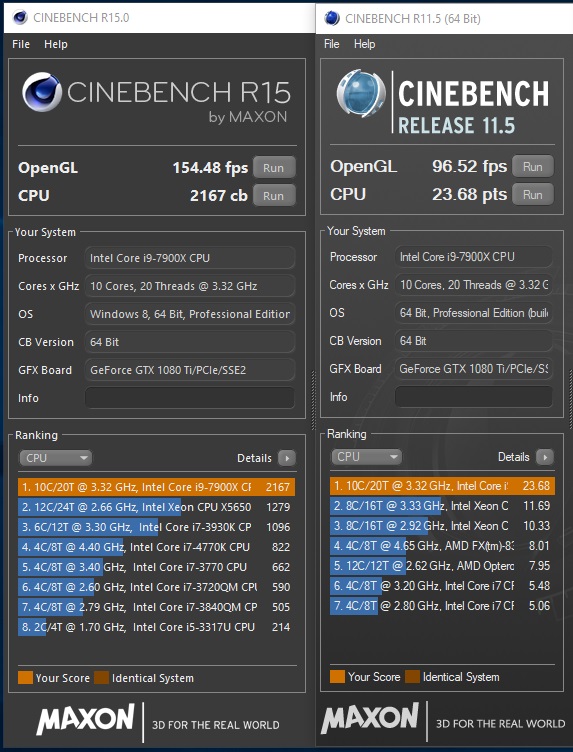
Task: Click the 2167 cb CPU score
Action: click(219, 196)
